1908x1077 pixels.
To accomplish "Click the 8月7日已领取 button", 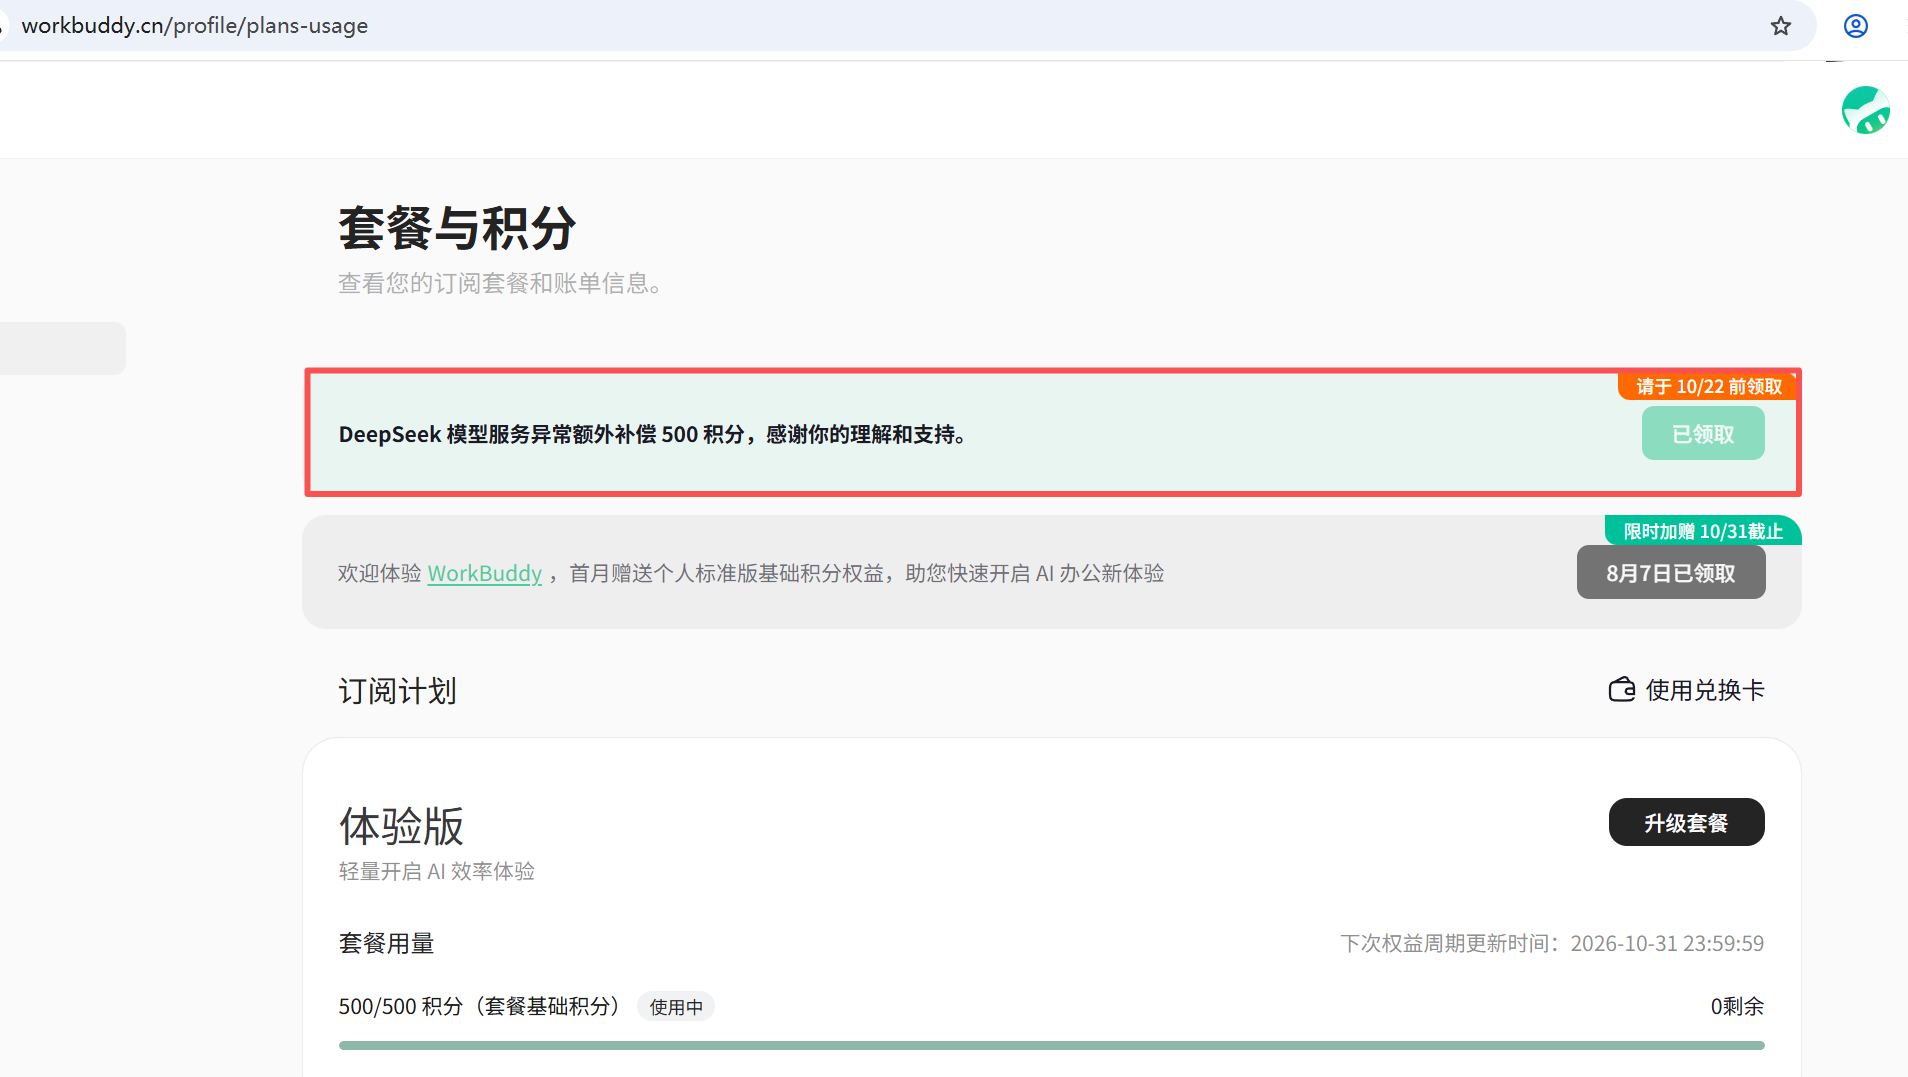I will click(x=1671, y=573).
